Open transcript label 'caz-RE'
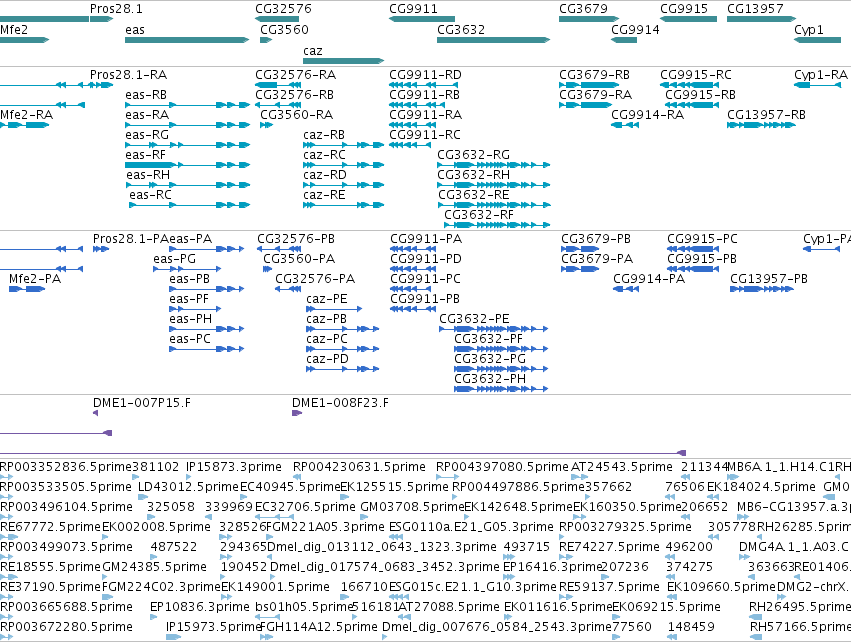The height and width of the screenshot is (642, 851). 324,194
